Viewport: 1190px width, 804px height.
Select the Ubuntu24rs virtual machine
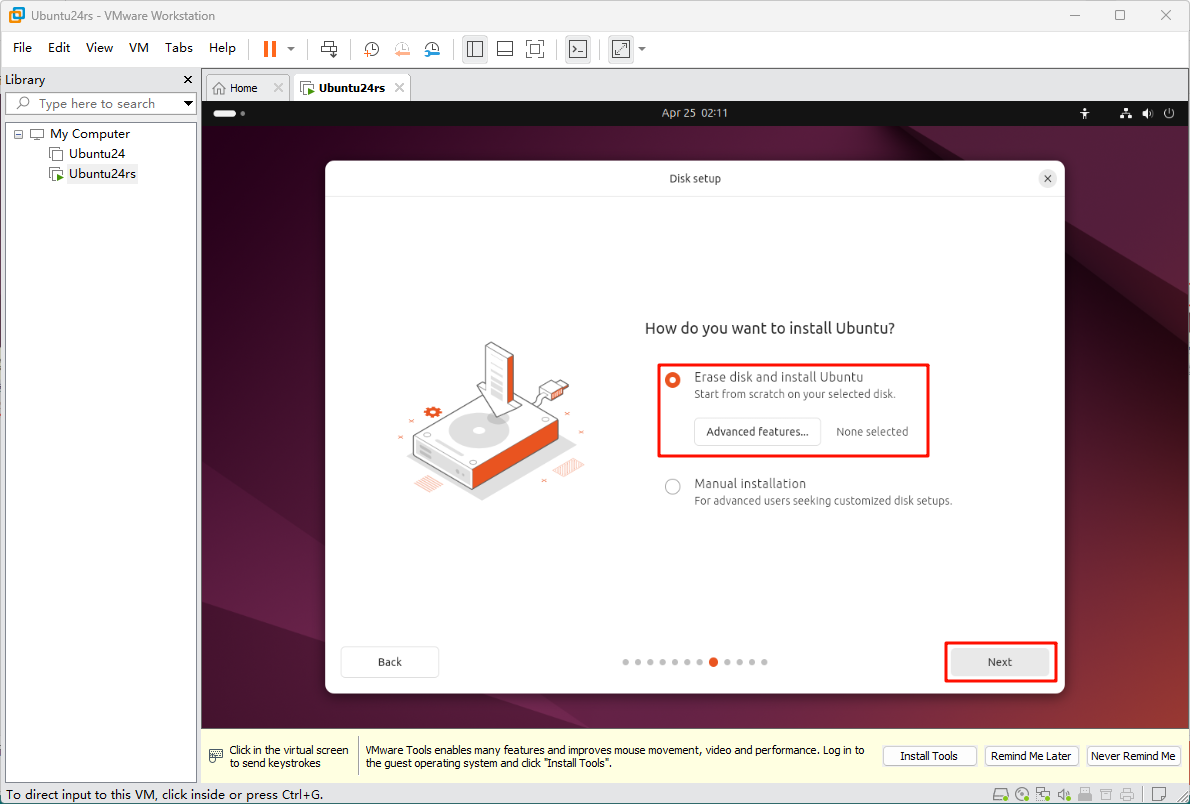click(x=102, y=174)
